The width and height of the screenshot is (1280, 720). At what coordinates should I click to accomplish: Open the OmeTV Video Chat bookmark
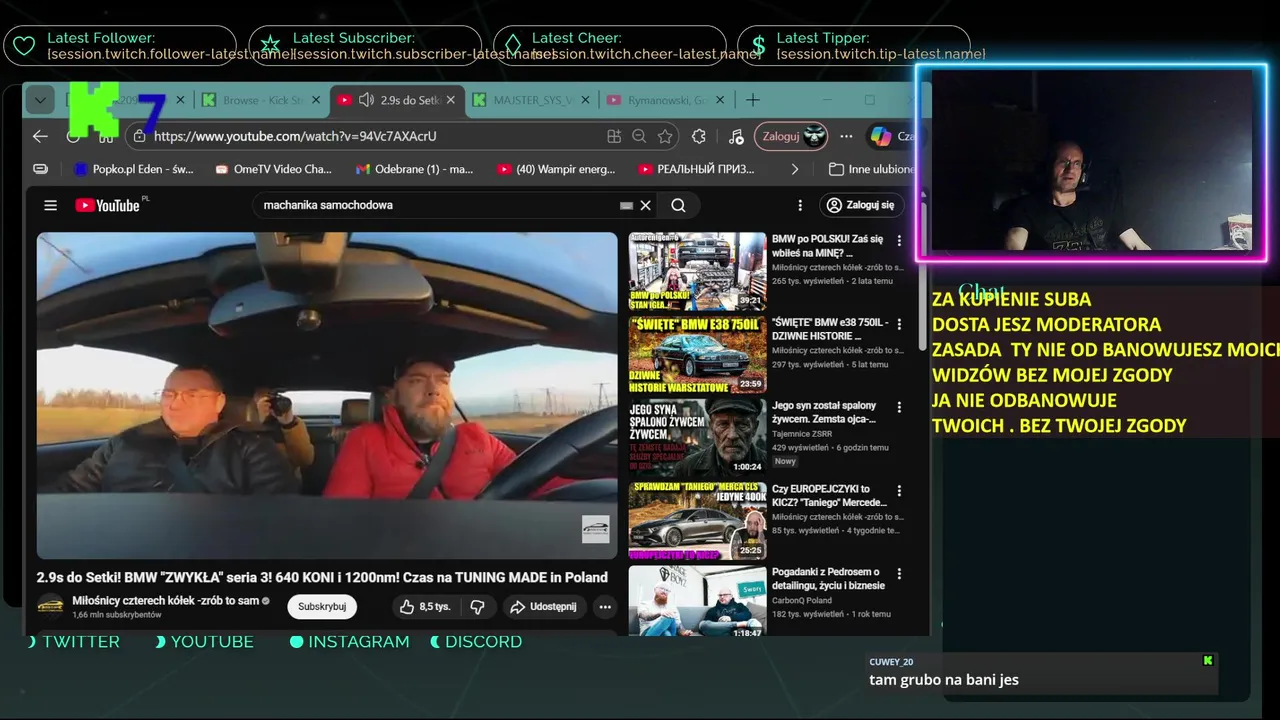click(x=273, y=169)
